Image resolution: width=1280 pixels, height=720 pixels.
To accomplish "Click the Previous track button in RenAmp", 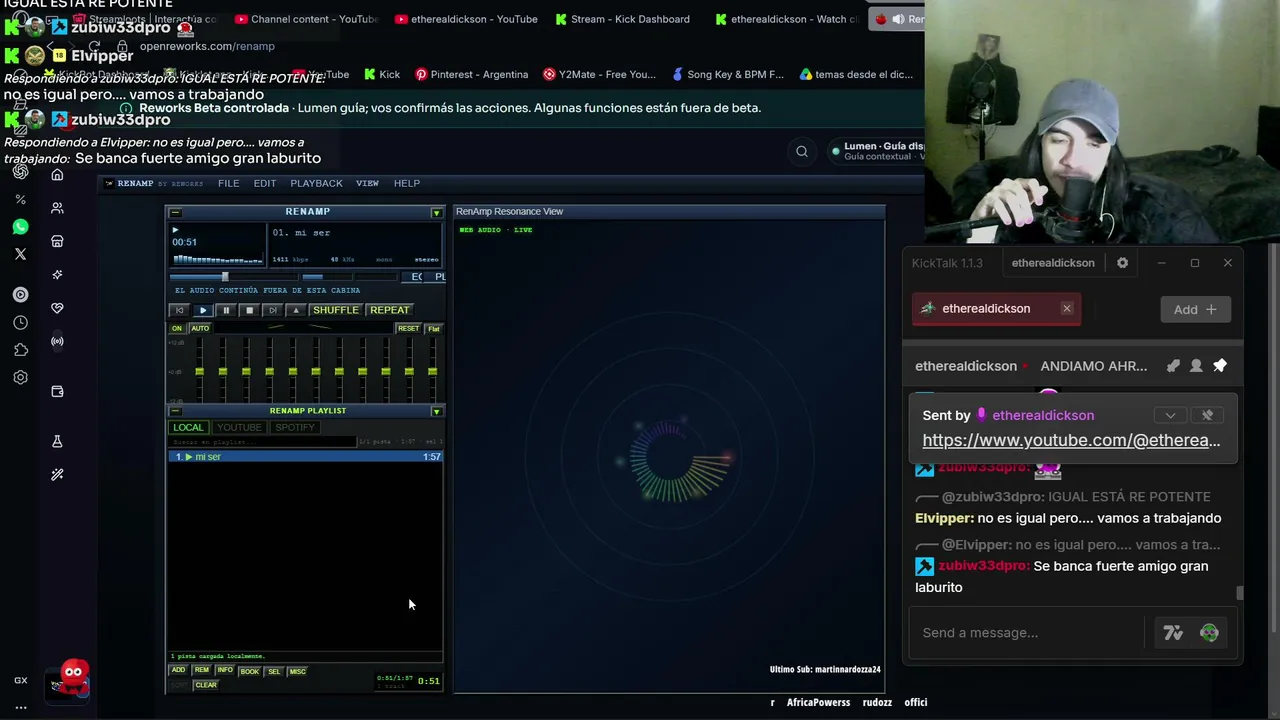I will (x=180, y=310).
